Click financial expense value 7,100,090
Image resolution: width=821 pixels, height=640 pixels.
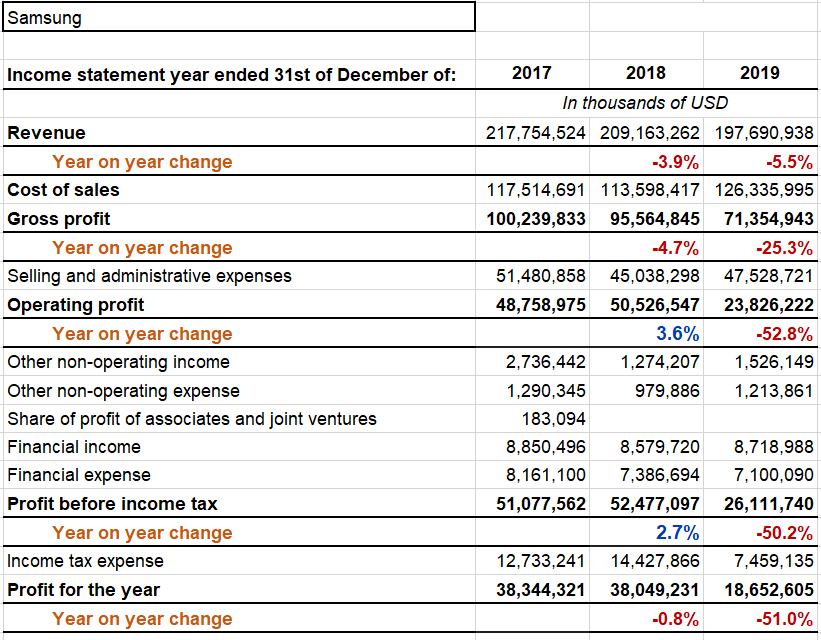(x=774, y=475)
